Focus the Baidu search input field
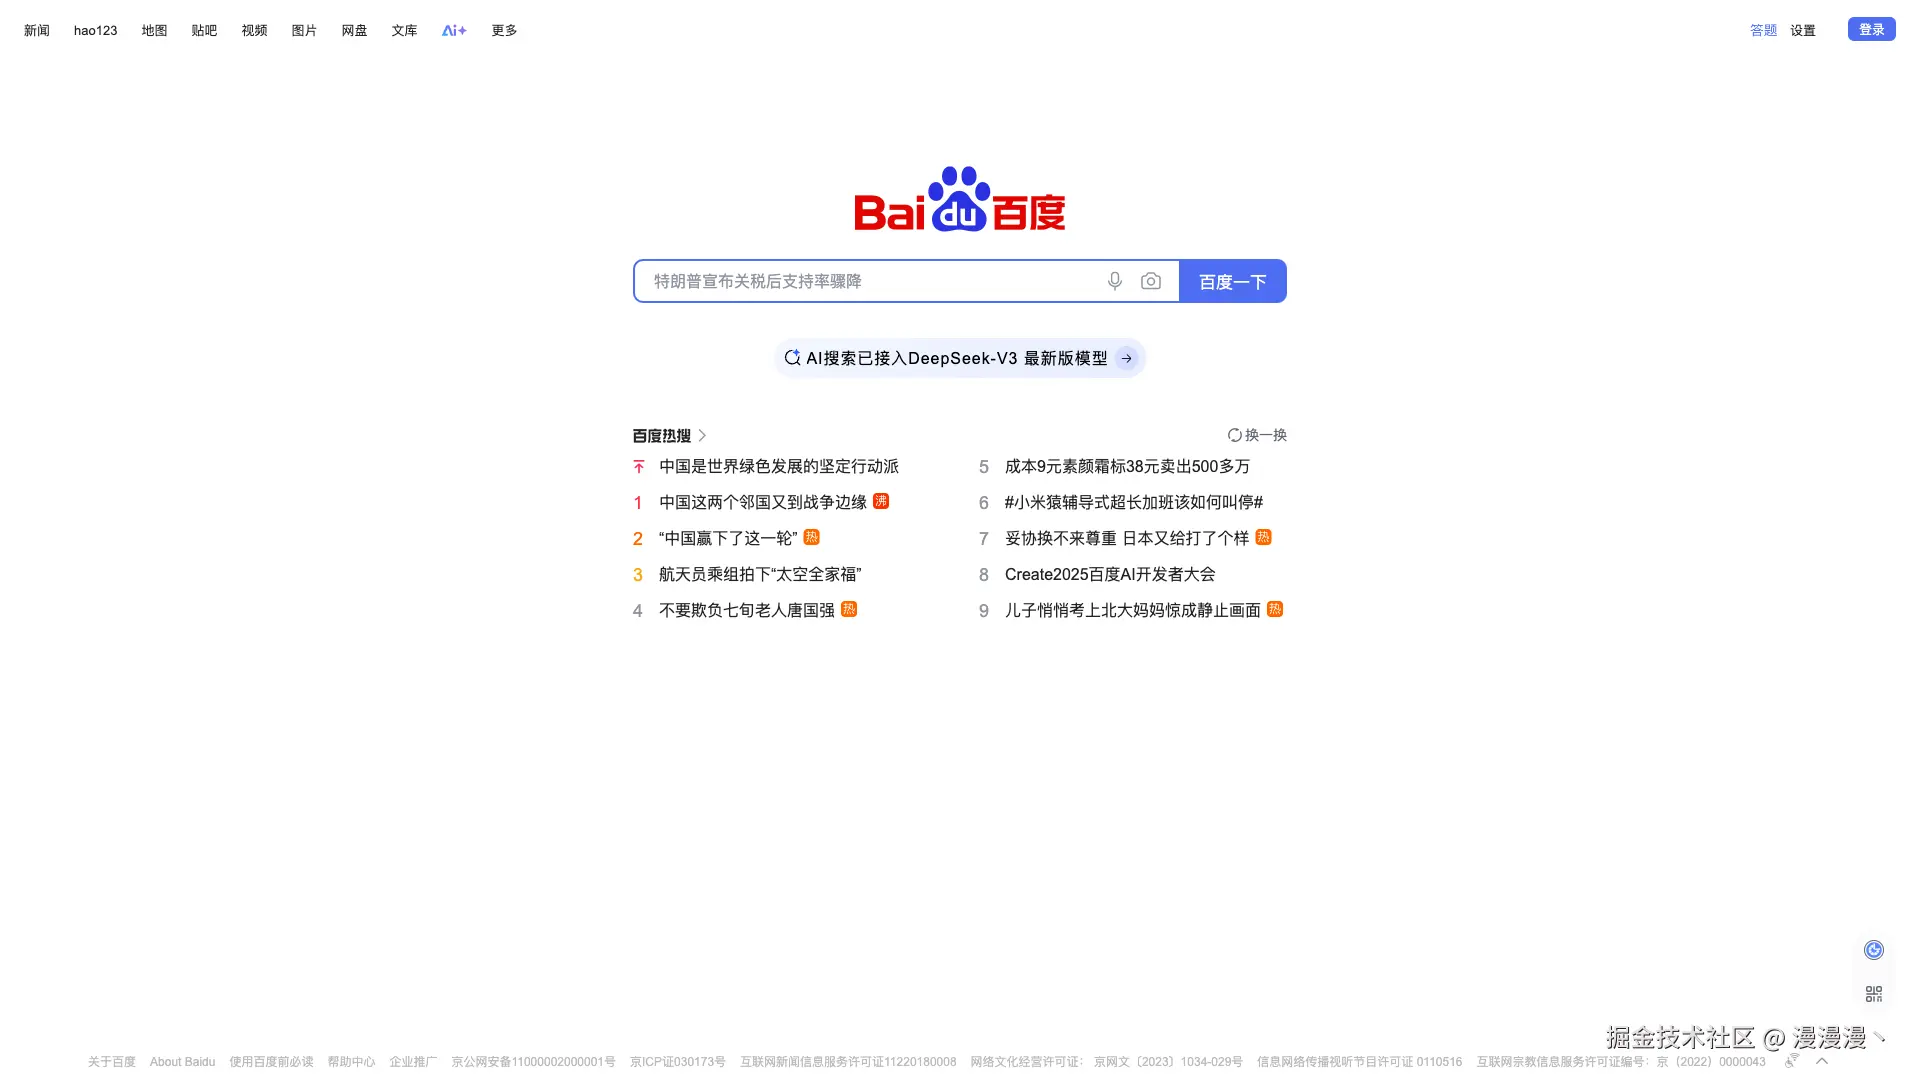Viewport: 1920px width, 1080px height. pos(870,281)
